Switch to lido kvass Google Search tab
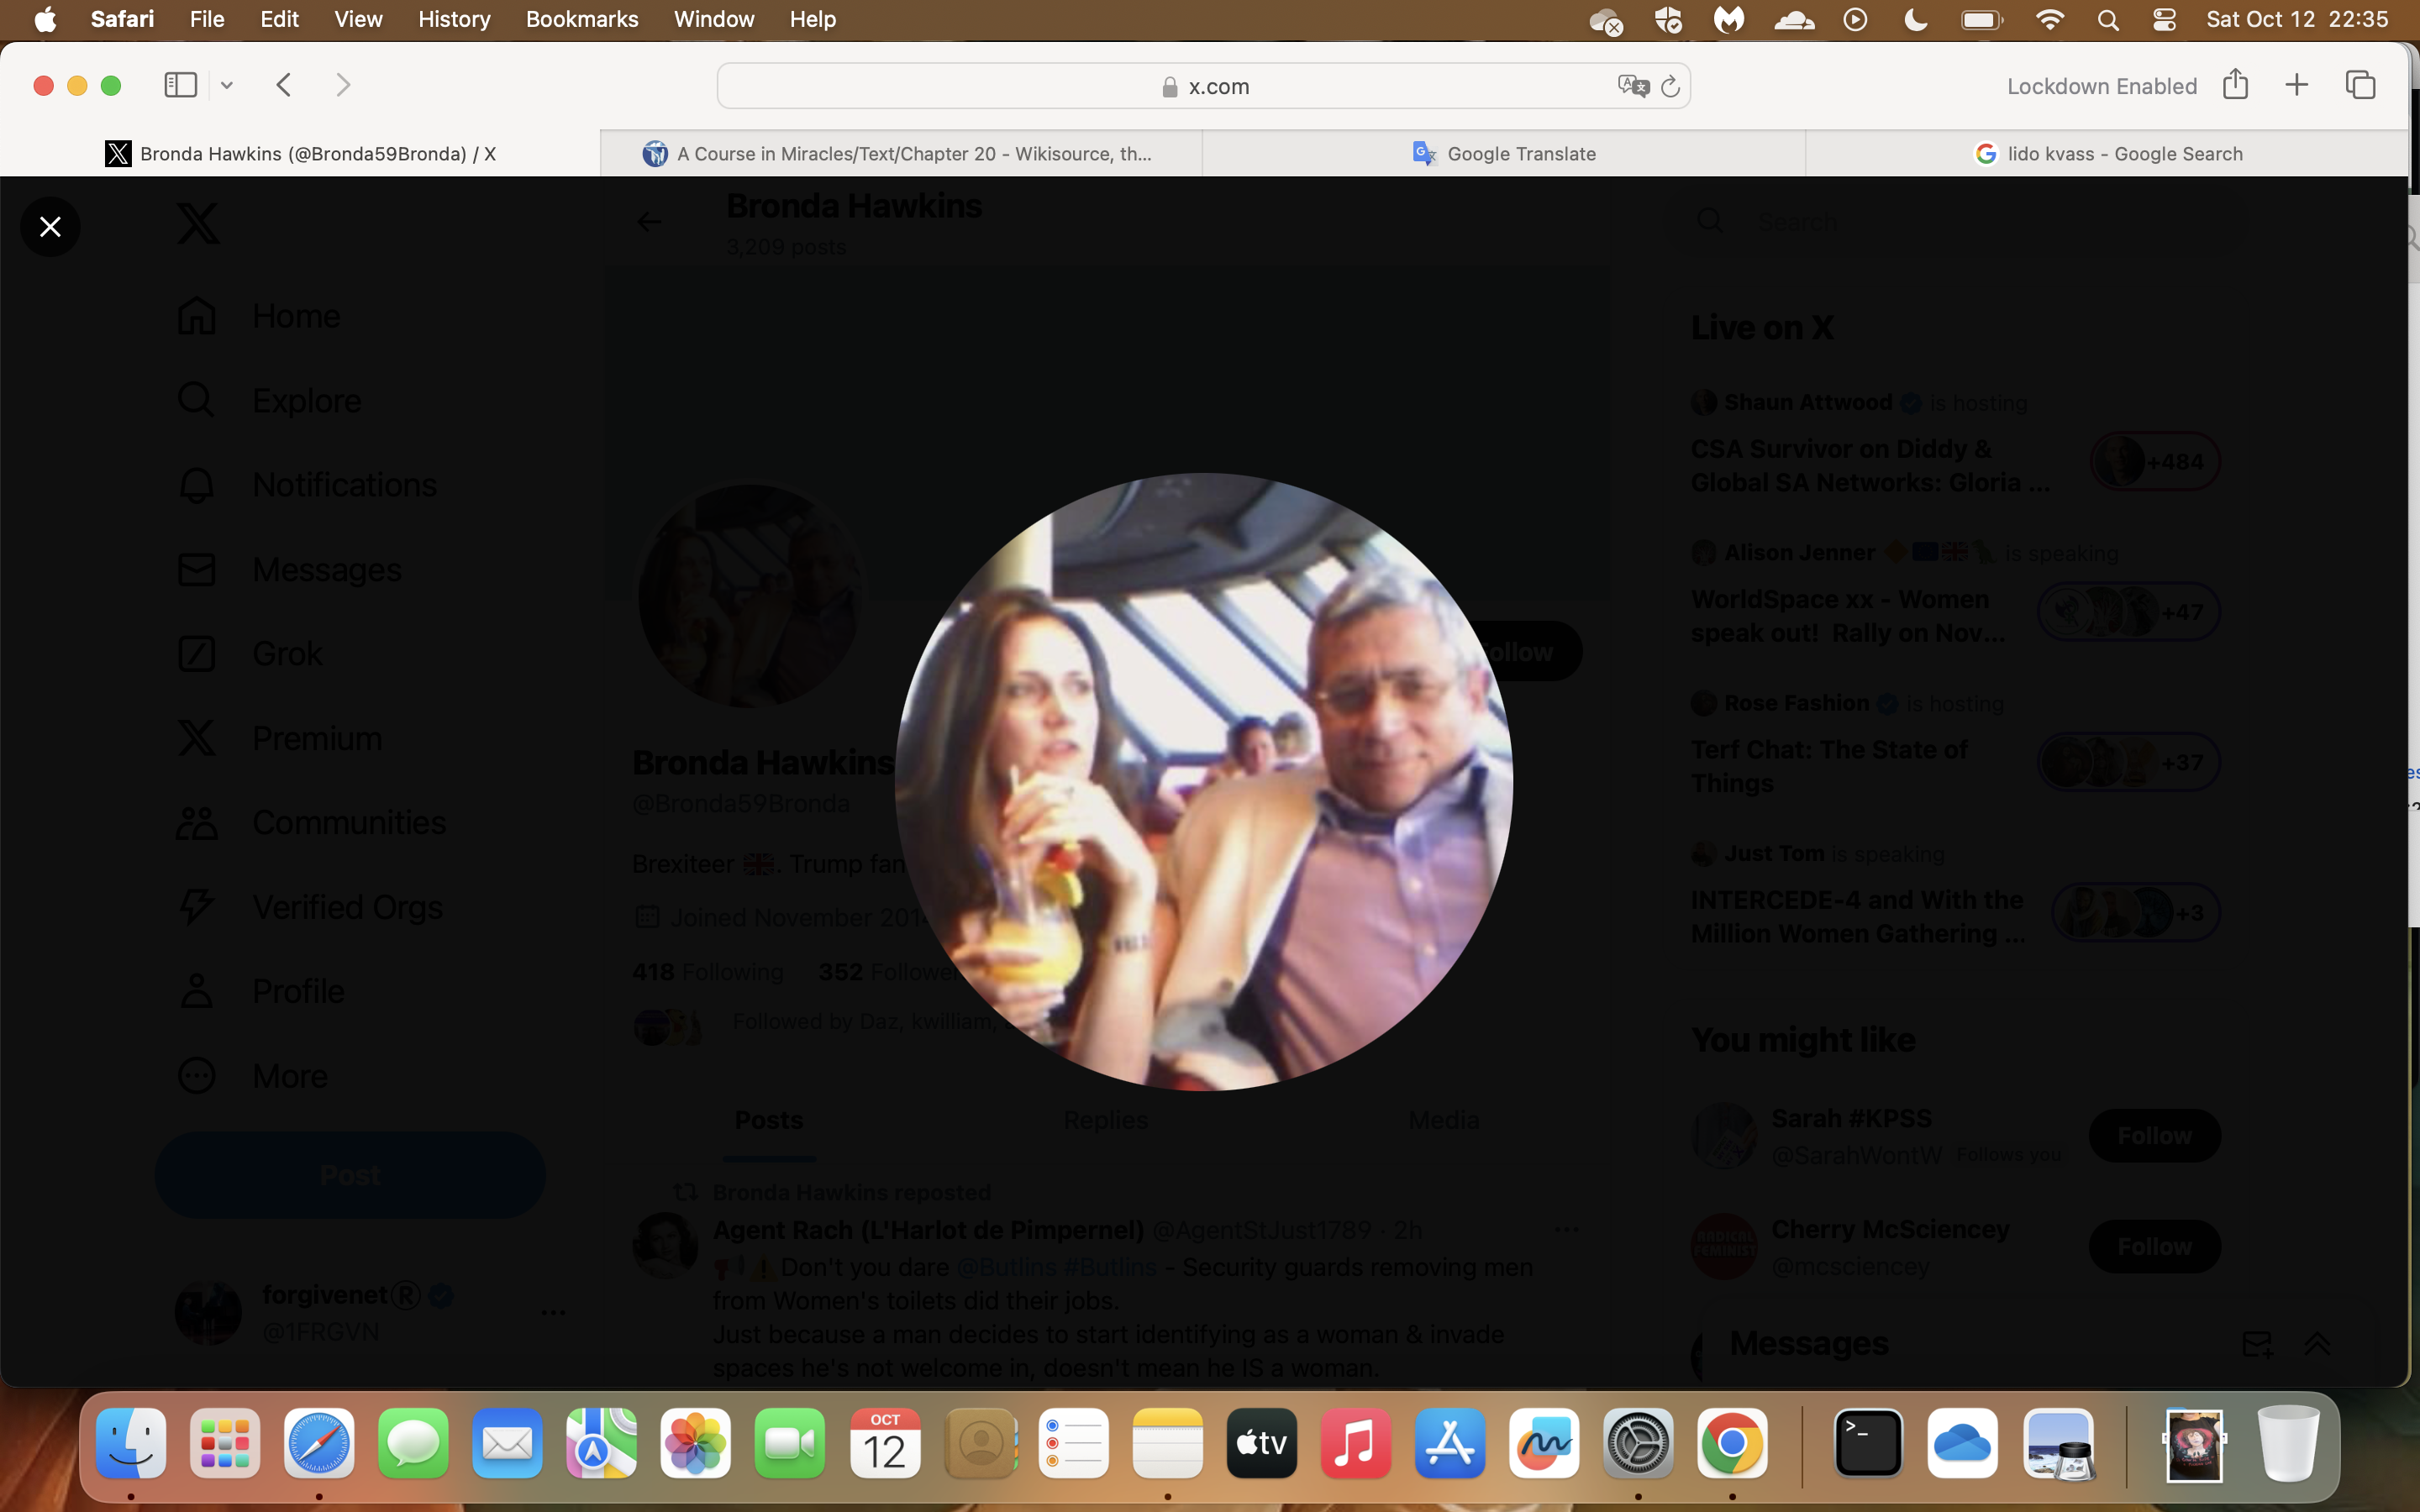The width and height of the screenshot is (2420, 1512). (2107, 153)
